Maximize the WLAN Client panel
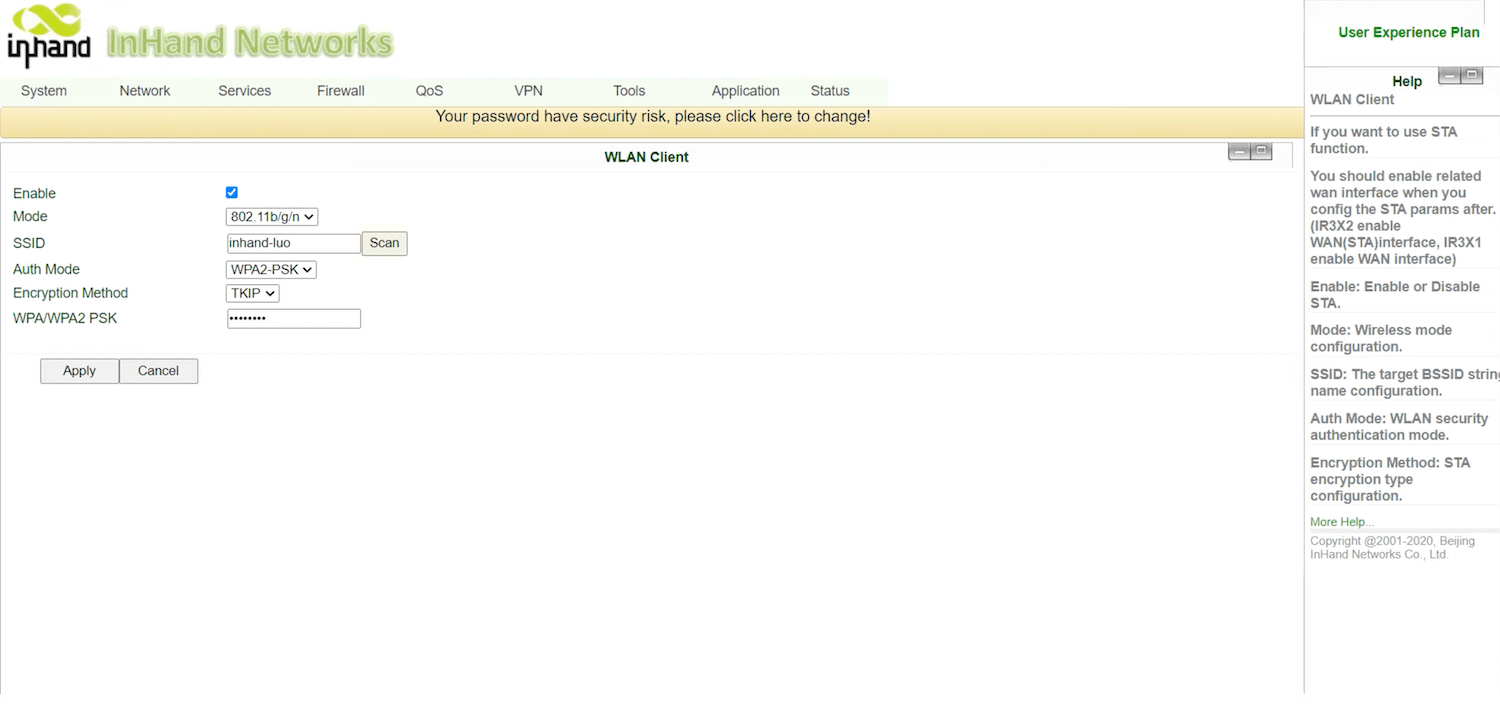The height and width of the screenshot is (722, 1500). click(1262, 151)
